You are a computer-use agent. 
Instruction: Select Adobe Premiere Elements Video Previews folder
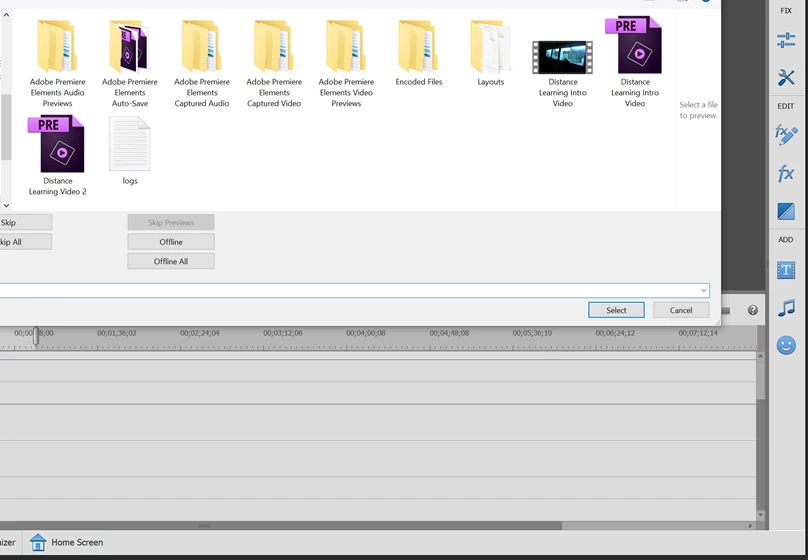(346, 63)
